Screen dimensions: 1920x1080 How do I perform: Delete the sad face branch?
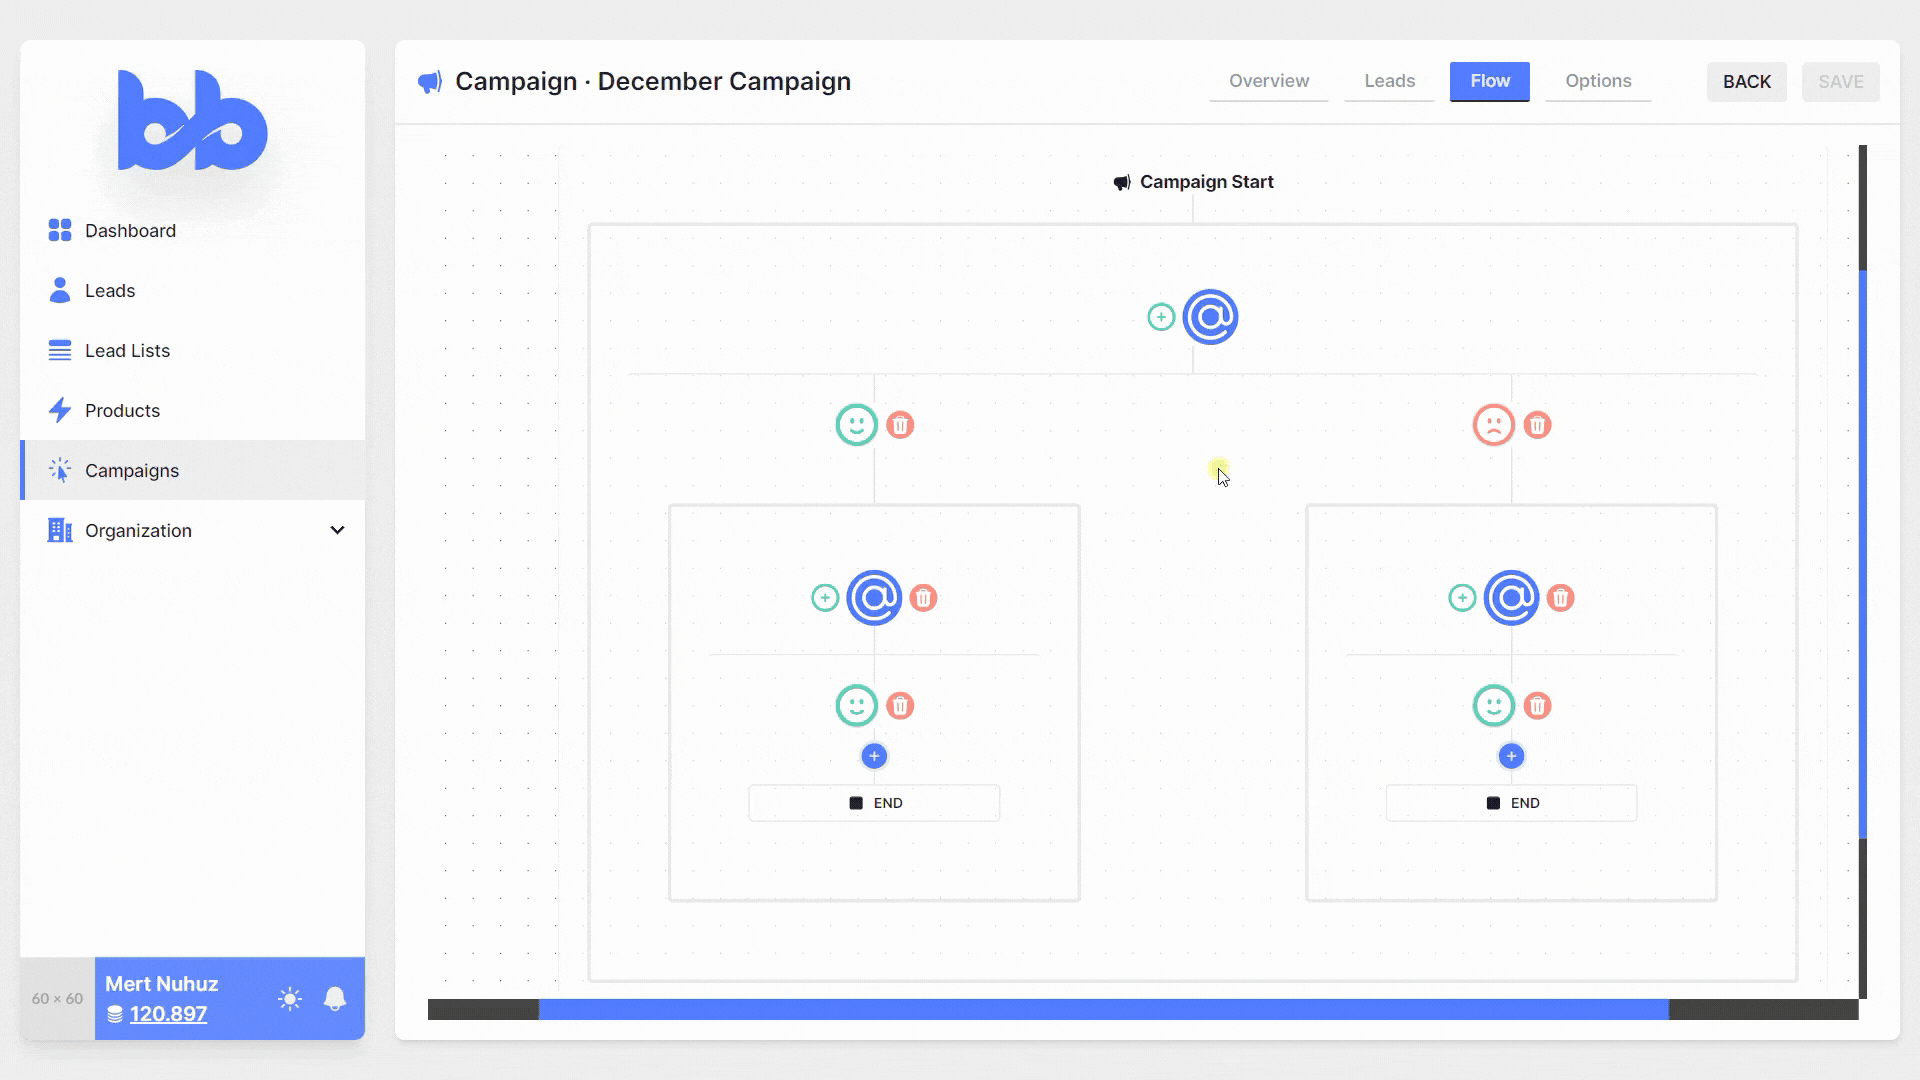coord(1537,425)
